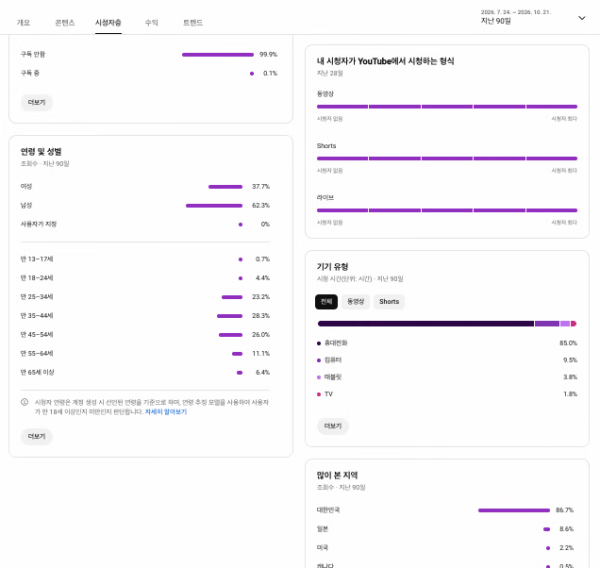Click the 남성 percentage bar
This screenshot has width=600, height=568.
[x=214, y=206]
